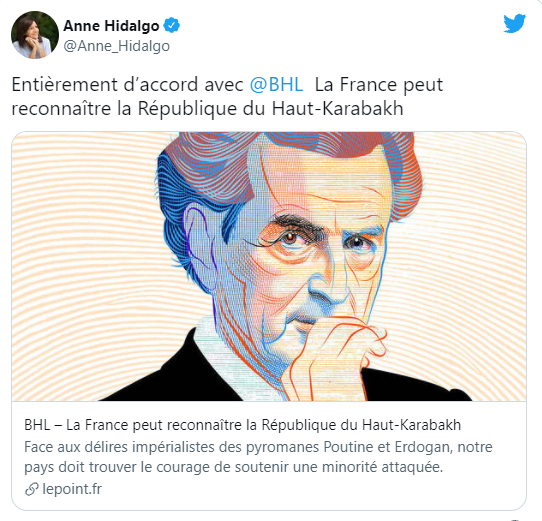
Task: Click the chain link icon beside lepoint.fr
Action: [31, 489]
